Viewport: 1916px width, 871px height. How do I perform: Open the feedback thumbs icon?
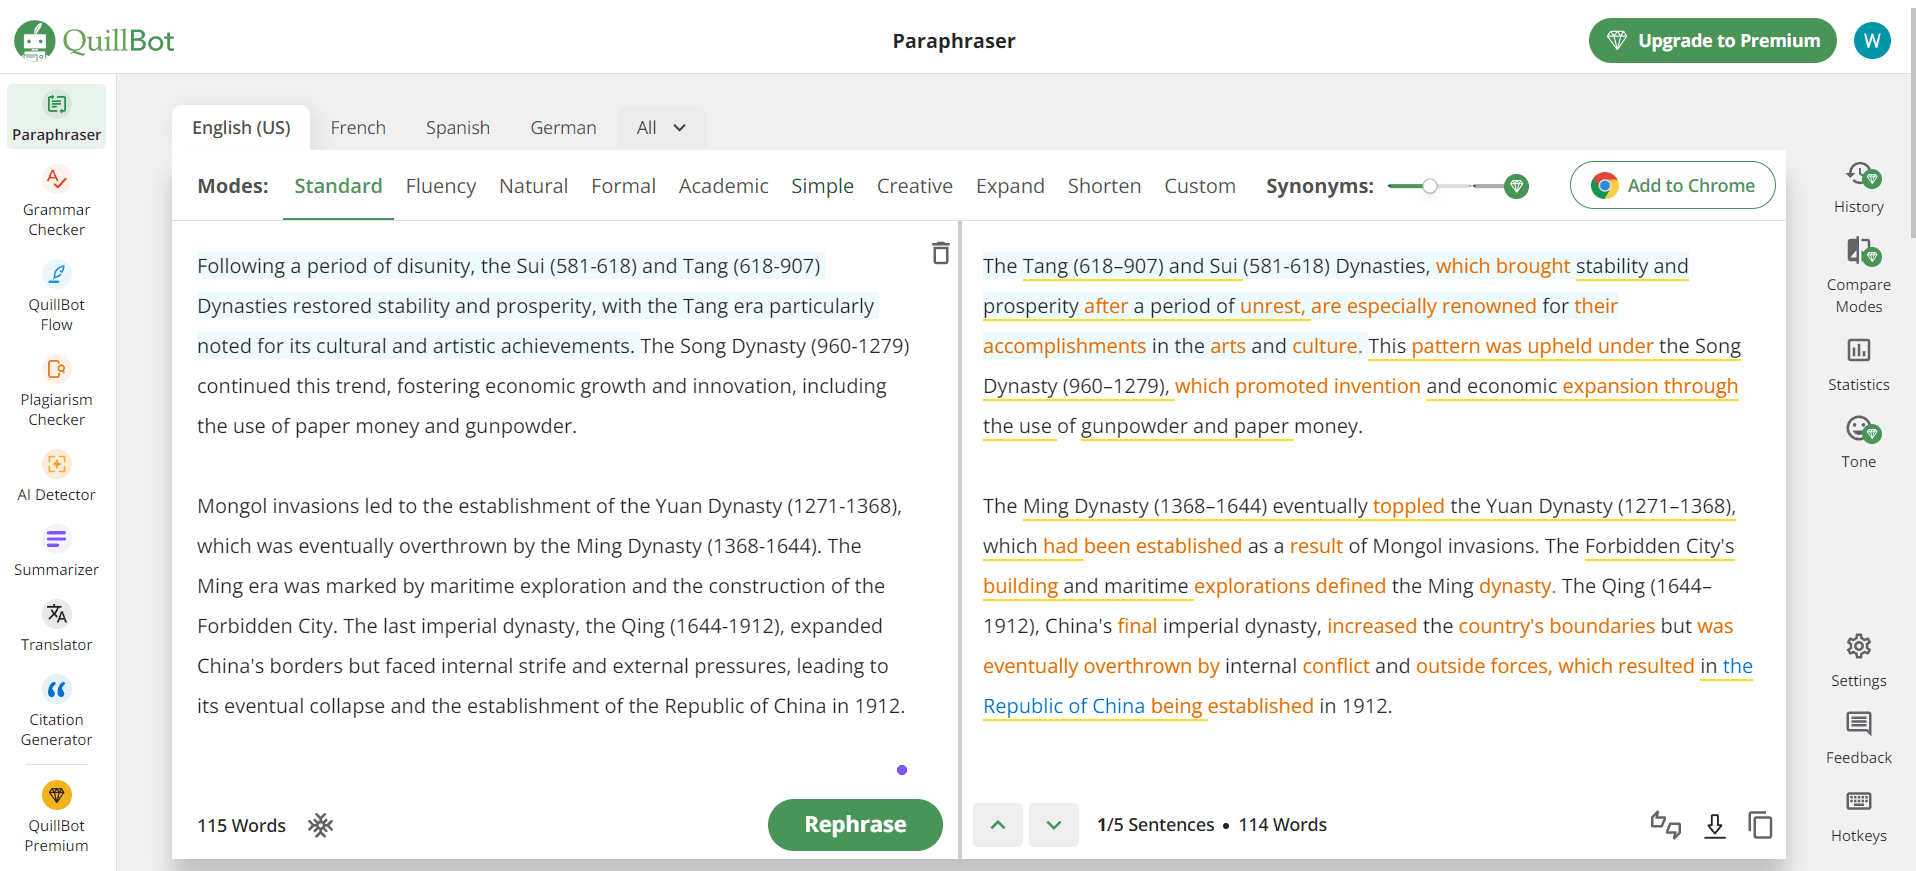coord(1665,825)
